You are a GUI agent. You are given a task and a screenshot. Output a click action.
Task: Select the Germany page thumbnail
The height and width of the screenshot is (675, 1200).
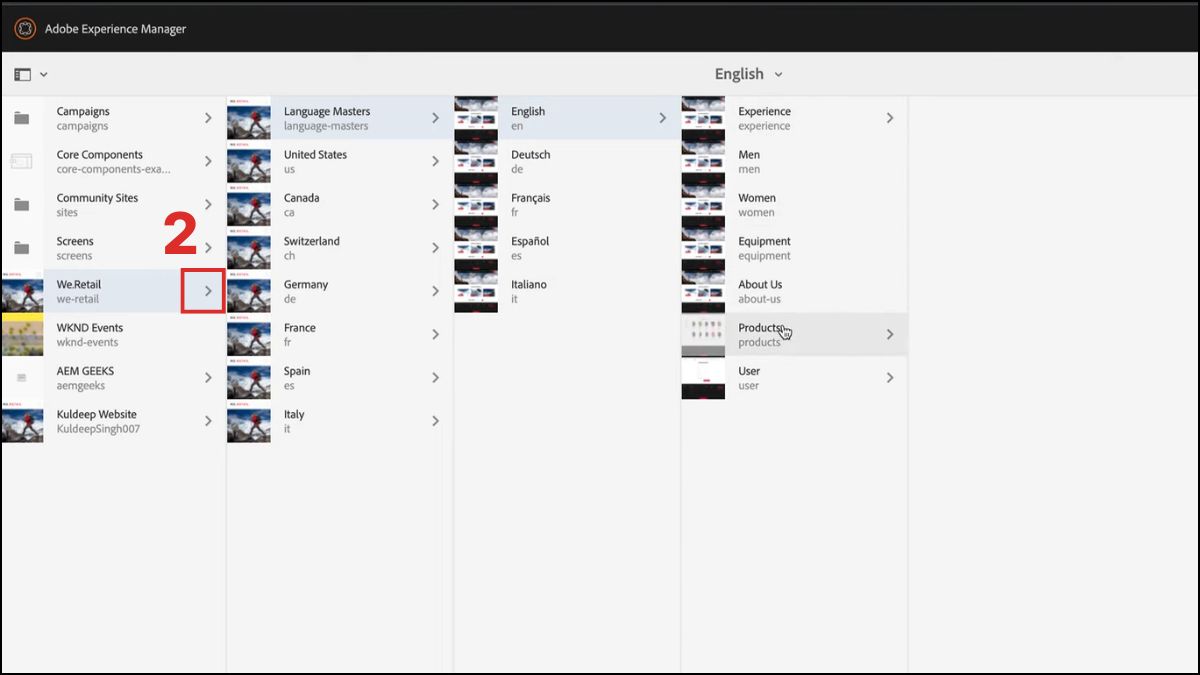pyautogui.click(x=249, y=291)
